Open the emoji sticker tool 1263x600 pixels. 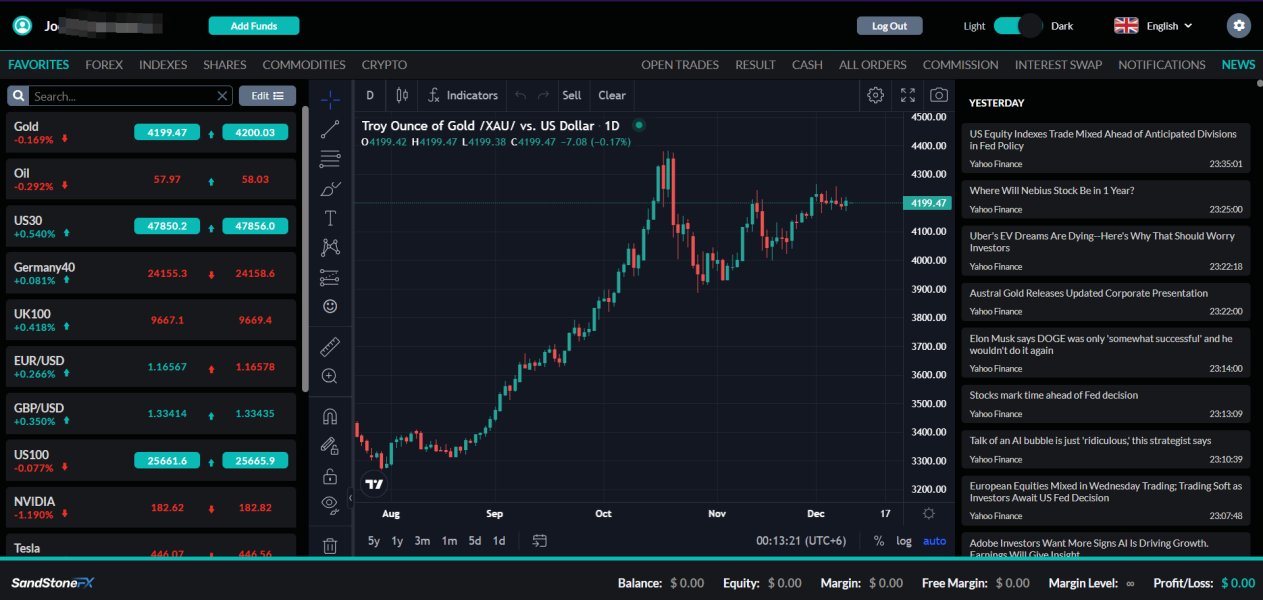330,306
